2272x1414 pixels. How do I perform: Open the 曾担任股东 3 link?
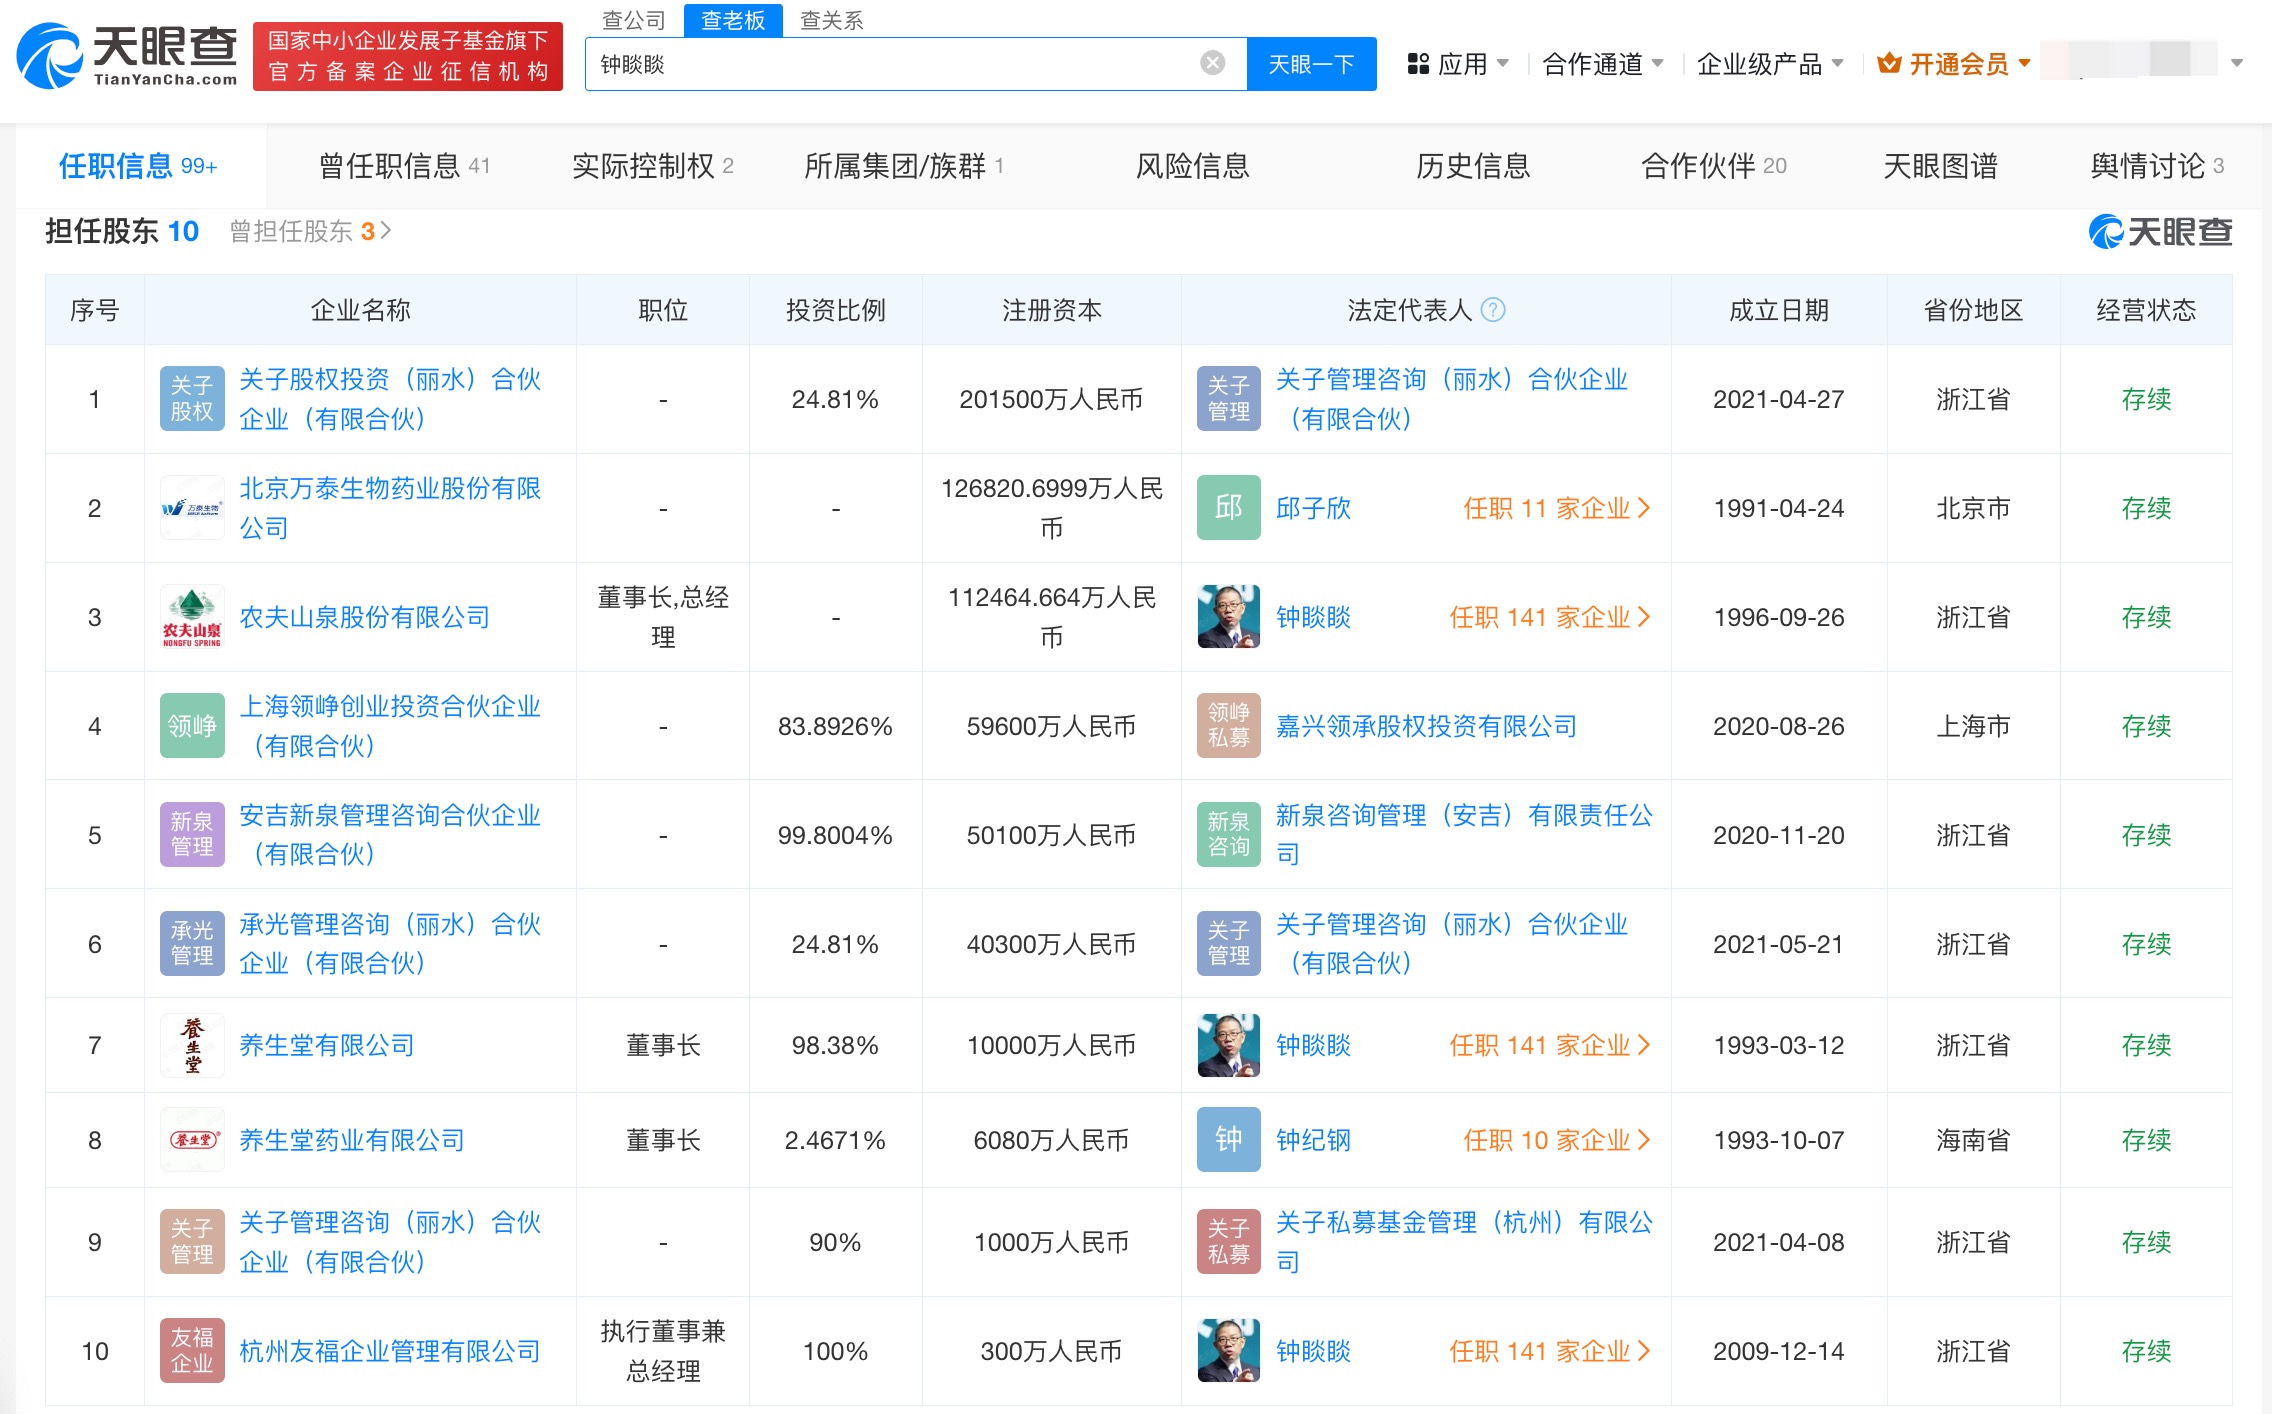click(310, 232)
